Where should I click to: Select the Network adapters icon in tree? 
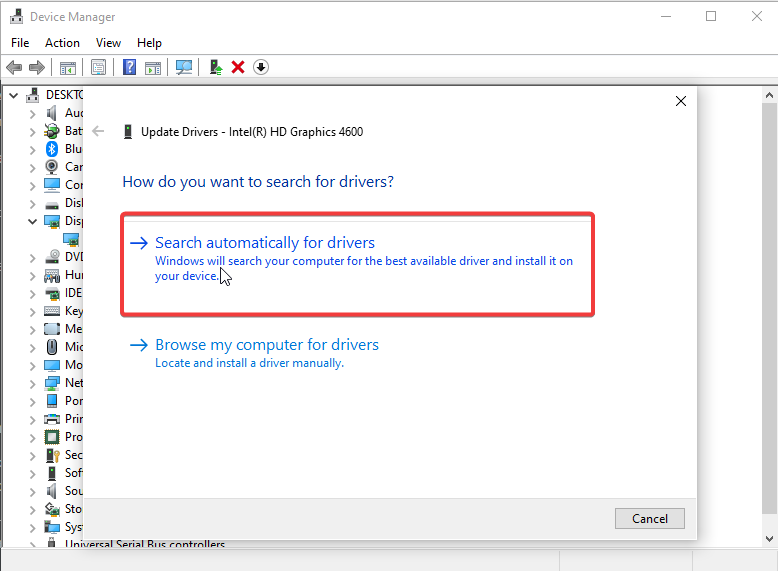52,383
